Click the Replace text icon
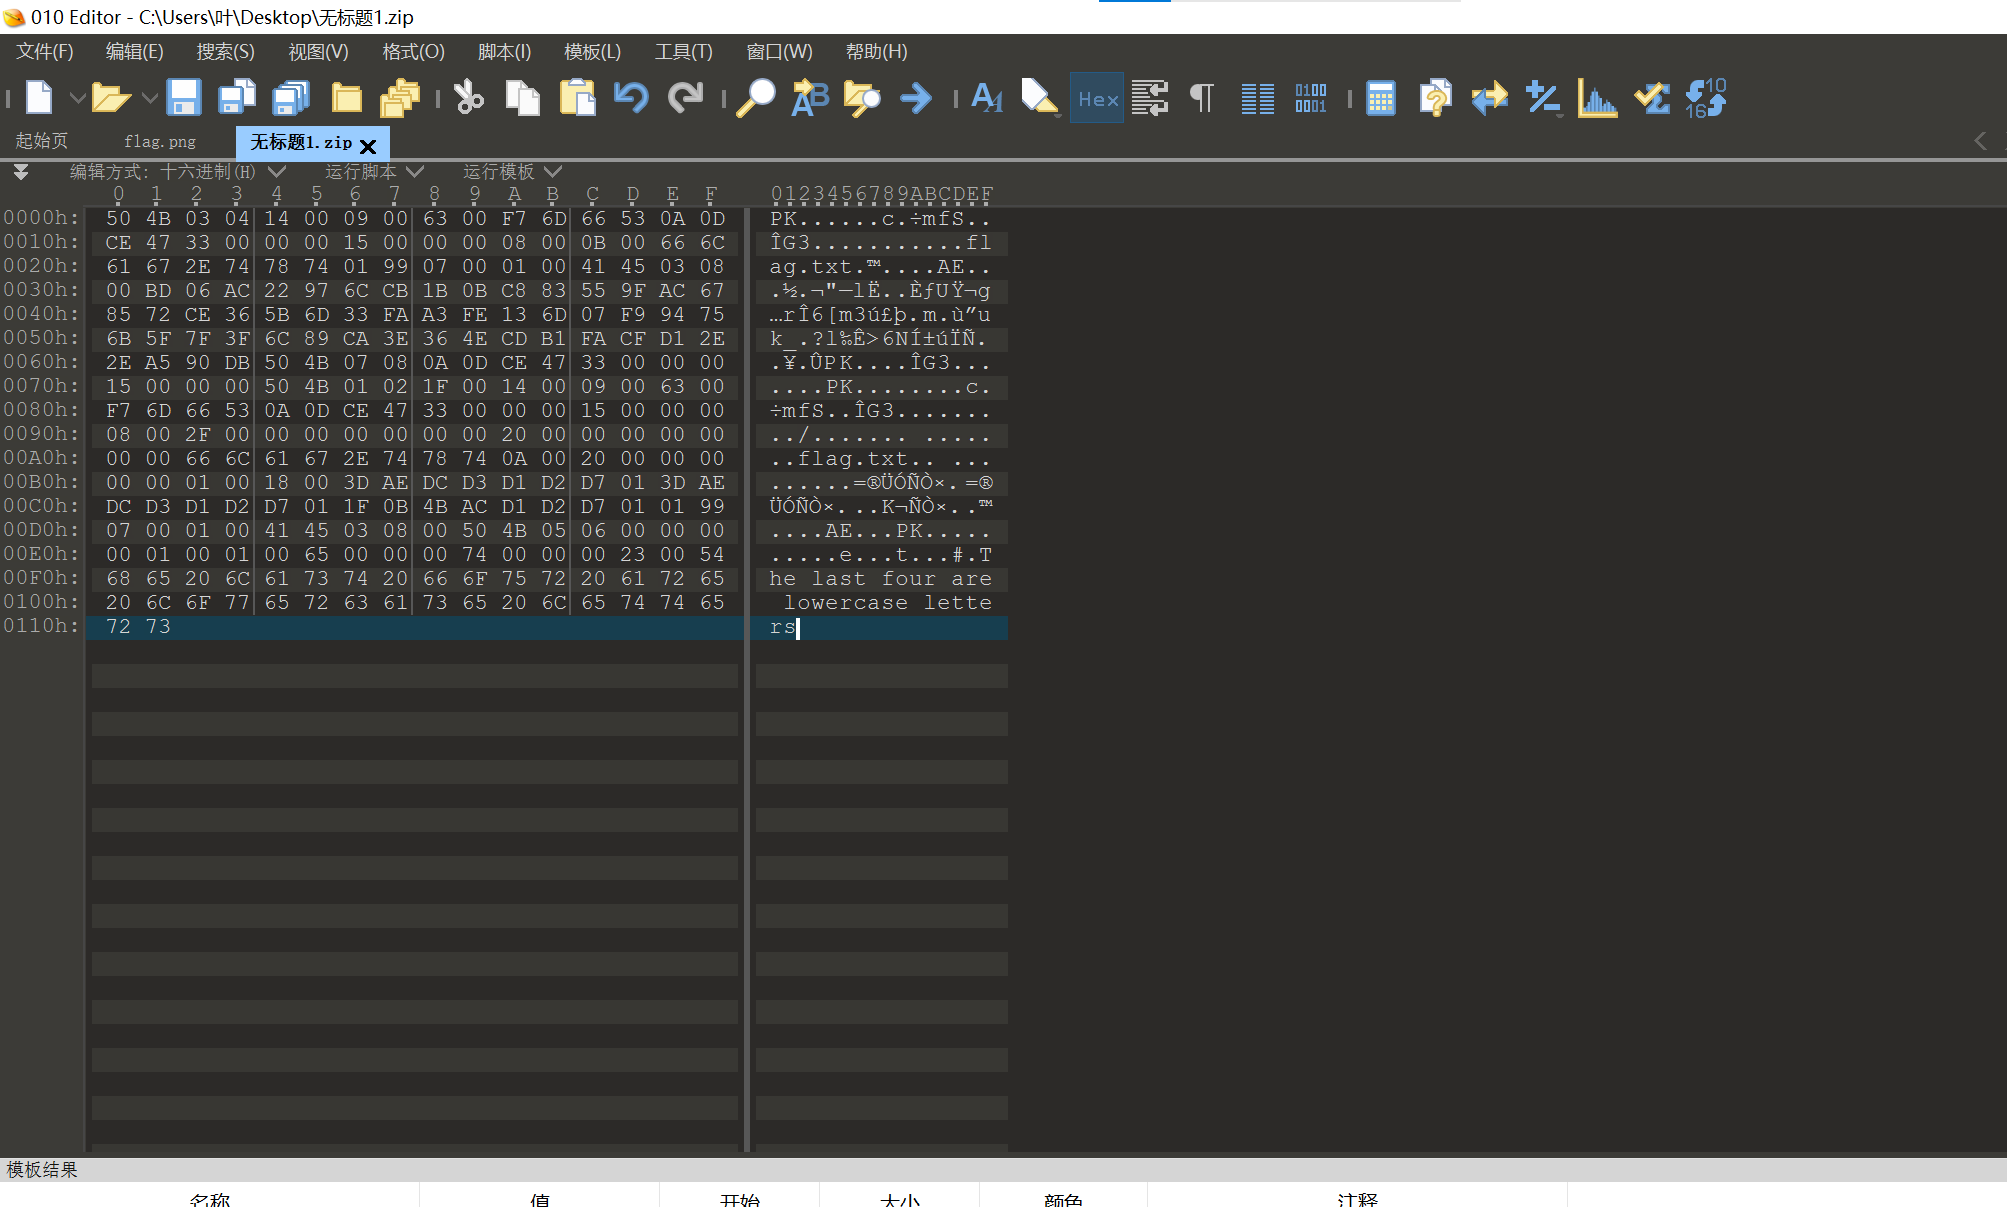Screen dimensions: 2007x1207 point(809,98)
